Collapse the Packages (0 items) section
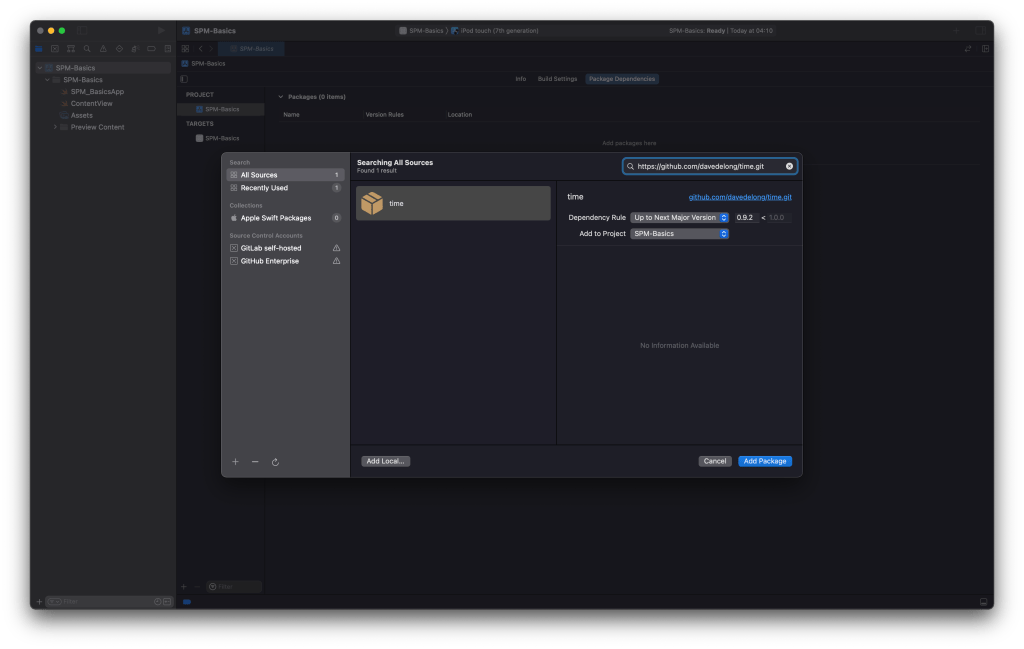1024x649 pixels. point(280,97)
